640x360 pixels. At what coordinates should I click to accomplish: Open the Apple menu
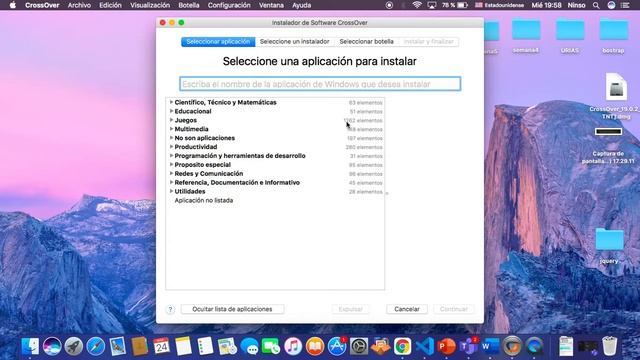pos(13,5)
